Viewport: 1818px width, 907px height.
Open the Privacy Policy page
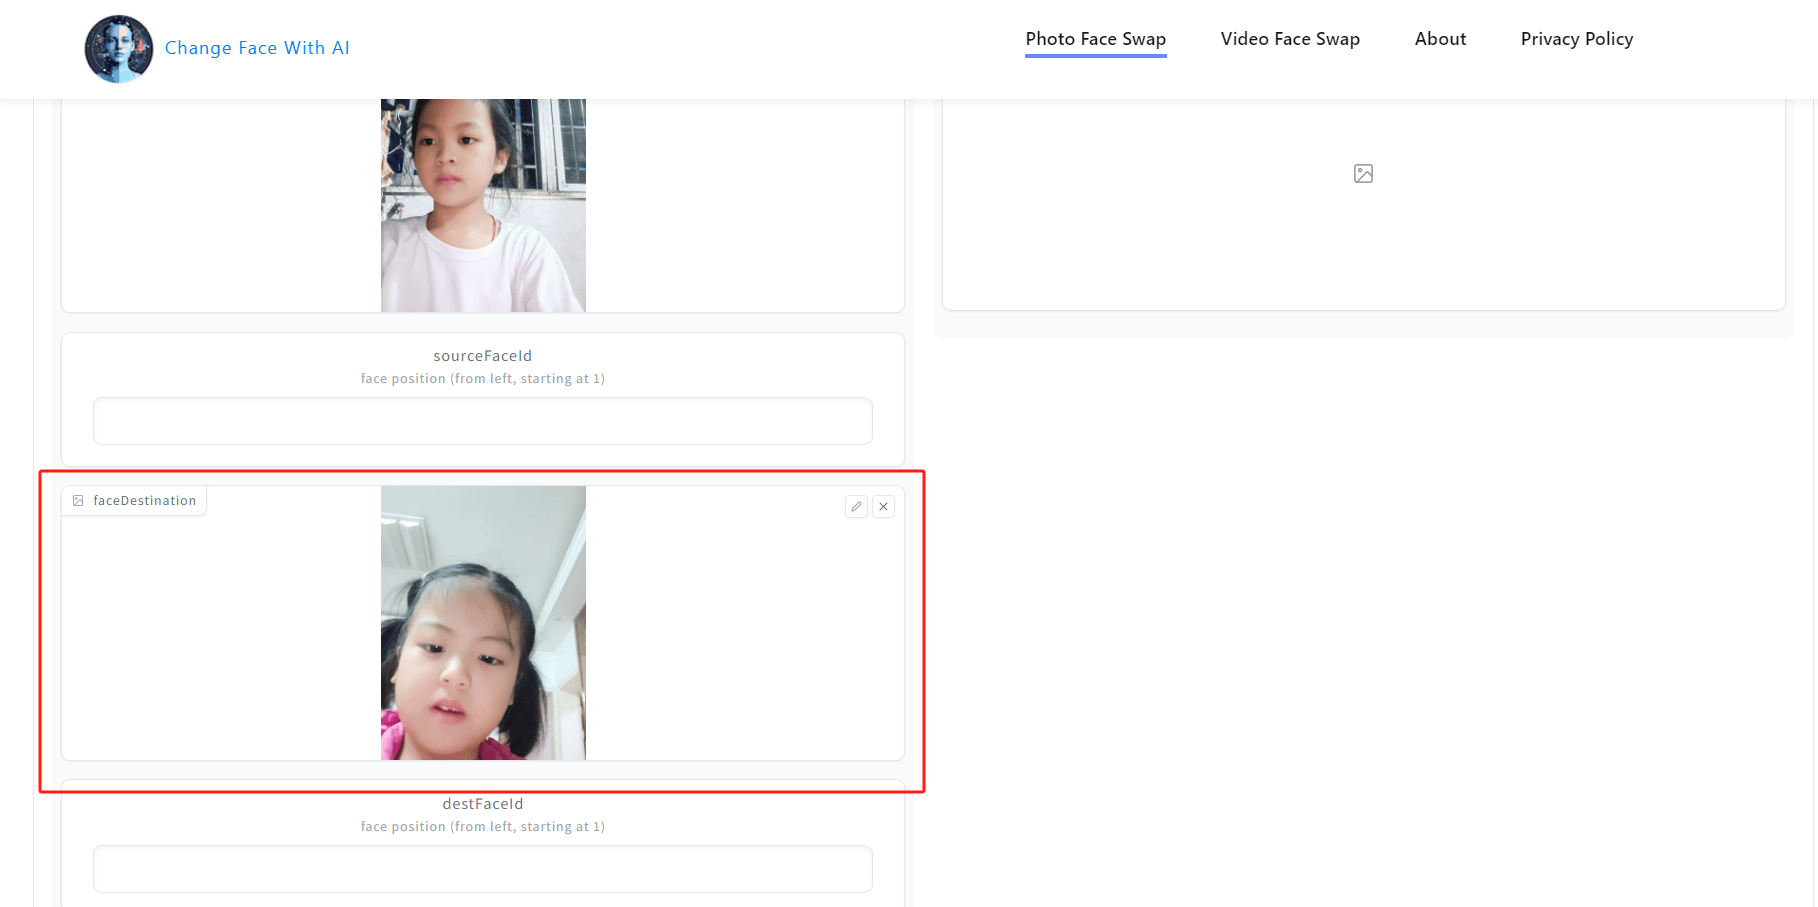click(x=1576, y=39)
